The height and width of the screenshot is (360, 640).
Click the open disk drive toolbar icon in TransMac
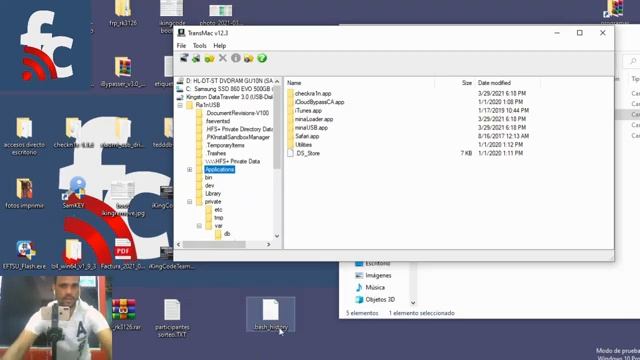coord(184,58)
